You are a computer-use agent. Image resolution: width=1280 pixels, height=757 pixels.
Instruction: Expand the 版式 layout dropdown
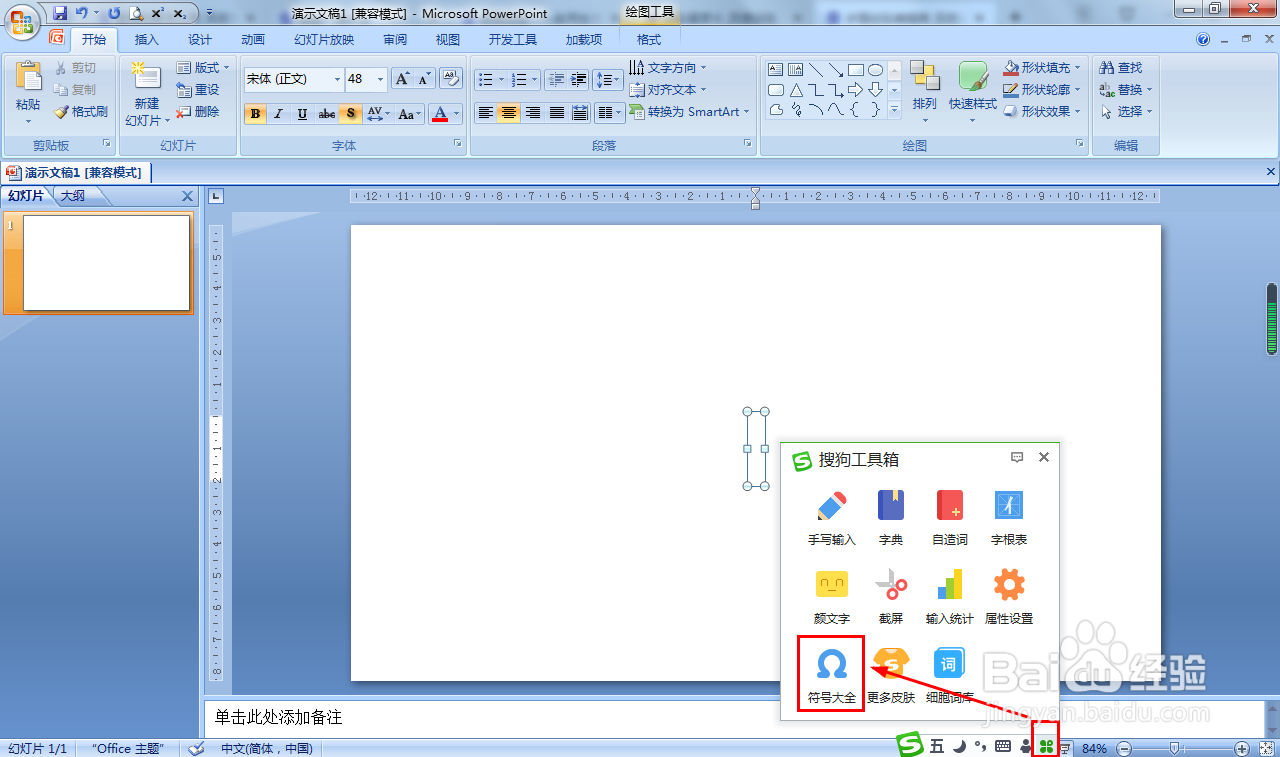pos(203,68)
